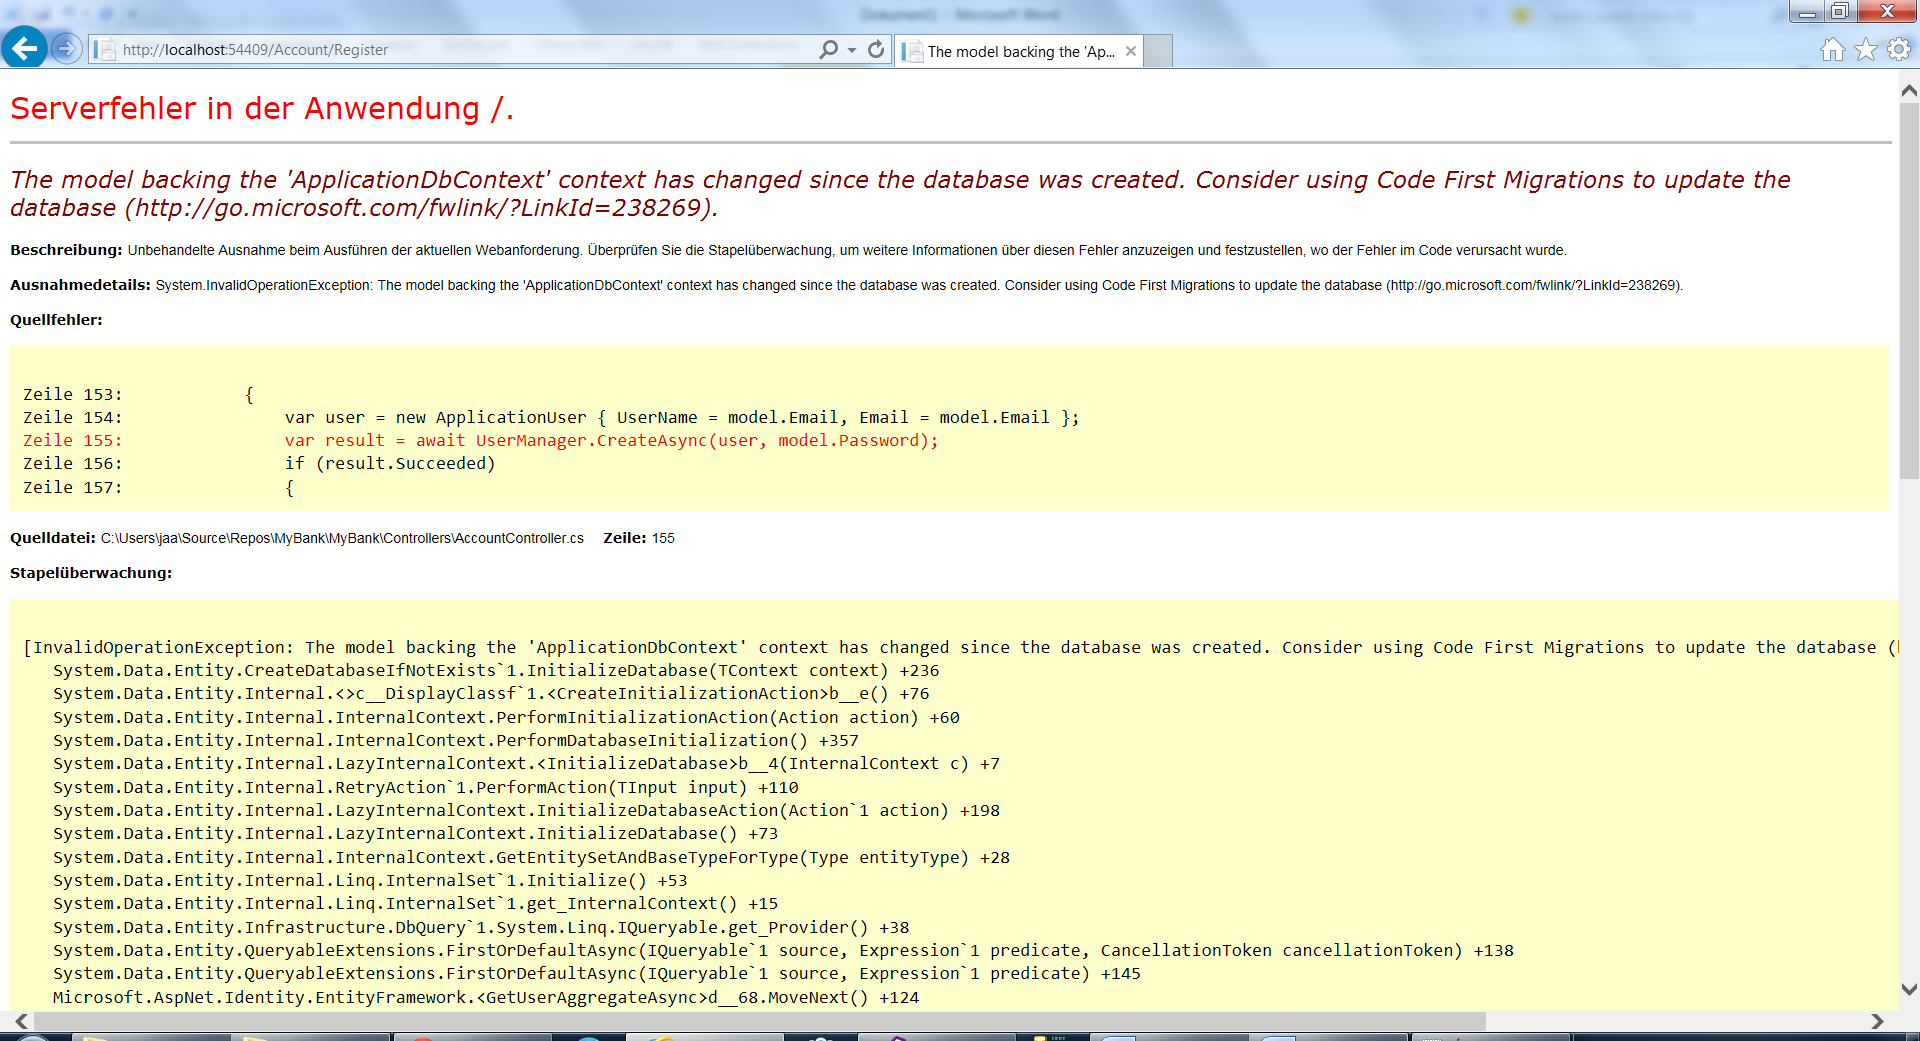Open the search magnifier in address bar
1920x1041 pixels.
pos(828,49)
